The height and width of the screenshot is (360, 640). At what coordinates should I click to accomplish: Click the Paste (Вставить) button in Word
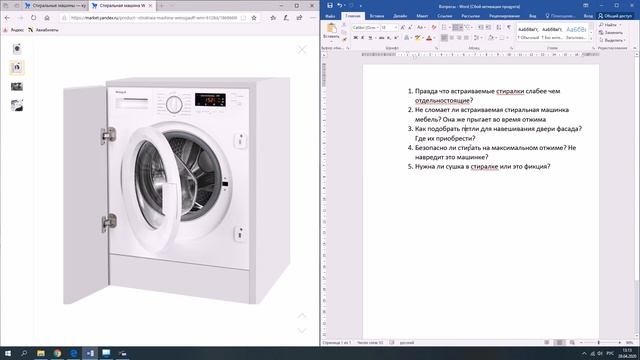click(x=331, y=32)
